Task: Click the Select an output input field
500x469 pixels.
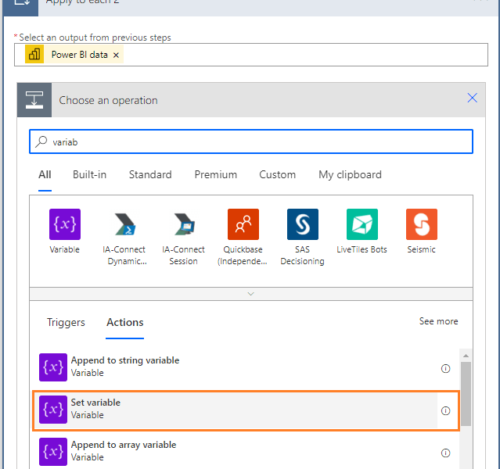Action: coord(251,55)
